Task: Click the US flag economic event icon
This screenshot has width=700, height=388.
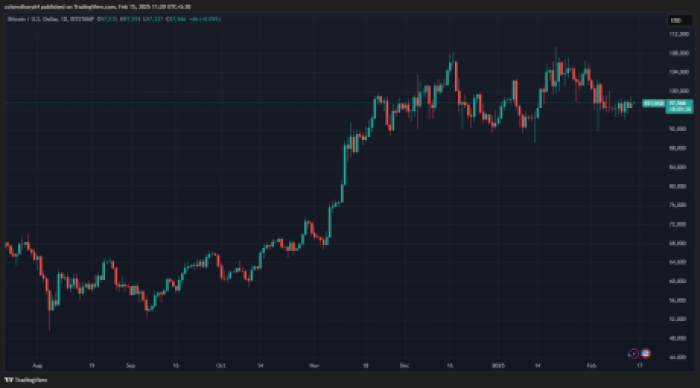Action: 646,354
